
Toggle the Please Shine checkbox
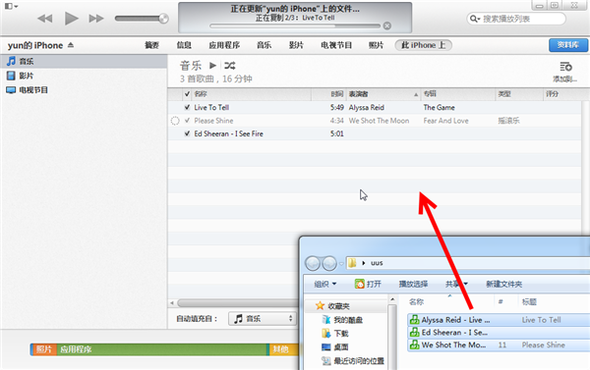tap(187, 121)
